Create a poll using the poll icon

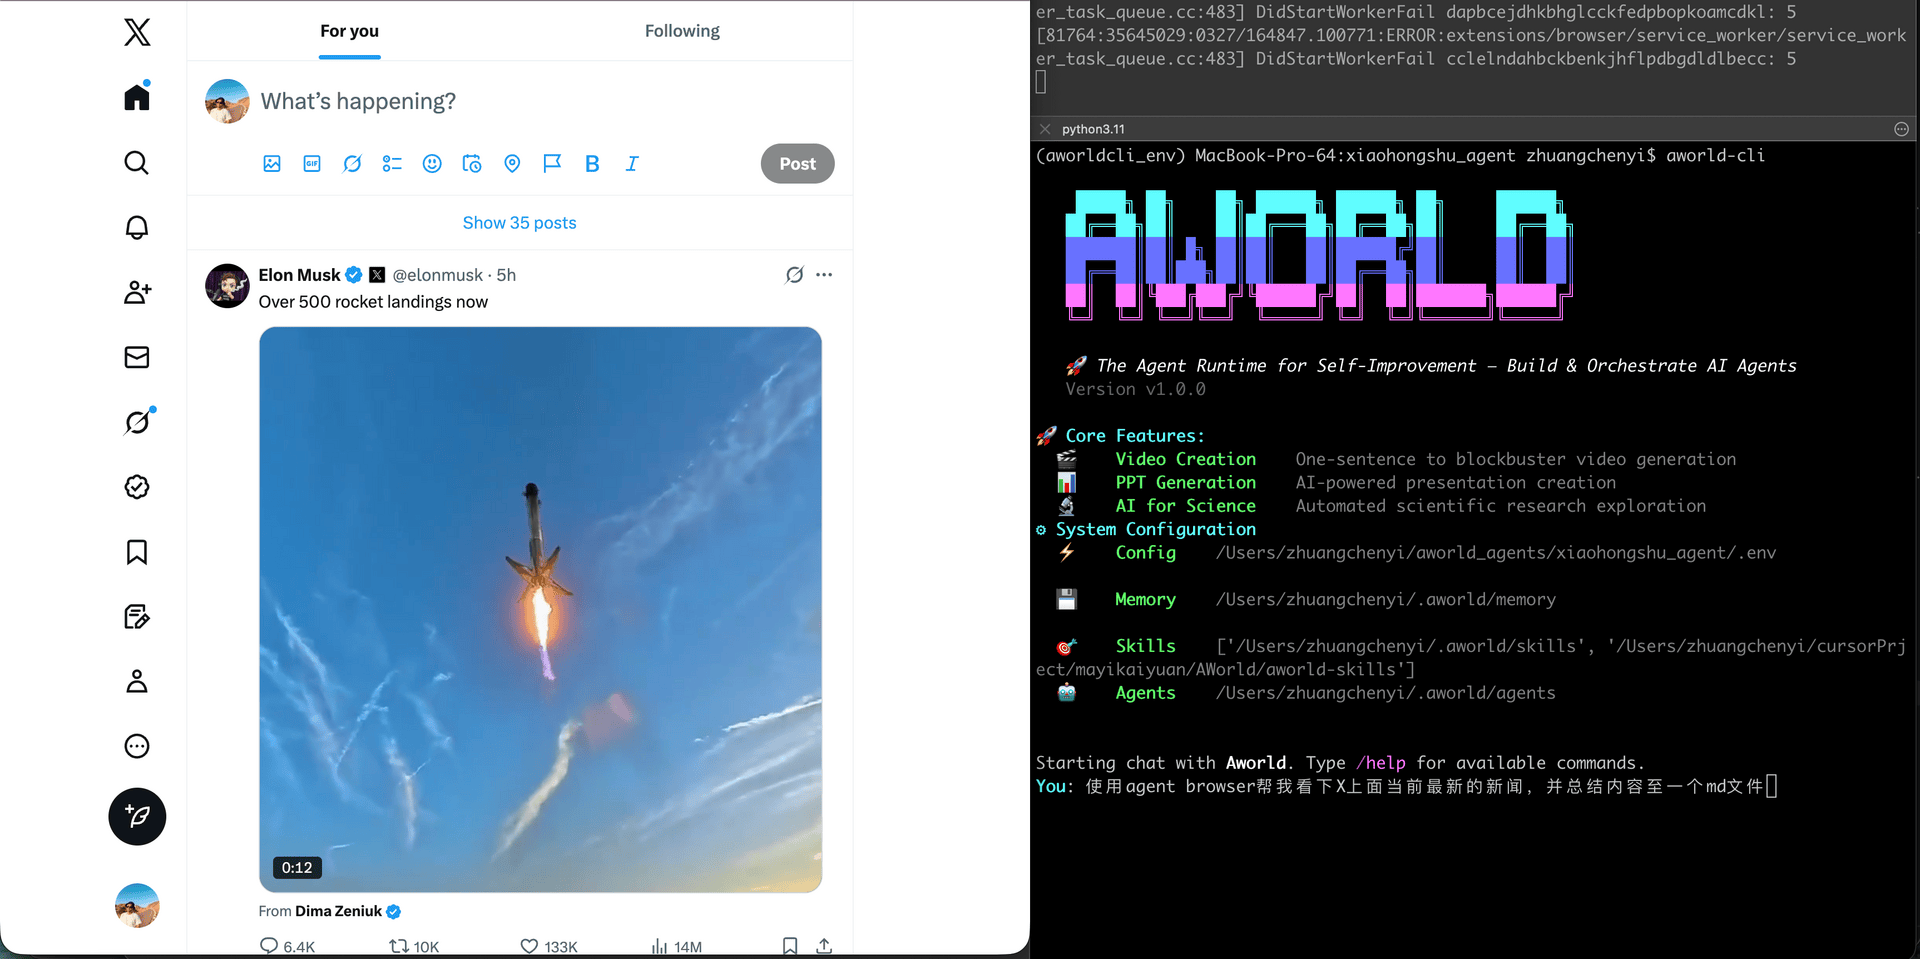pos(392,163)
